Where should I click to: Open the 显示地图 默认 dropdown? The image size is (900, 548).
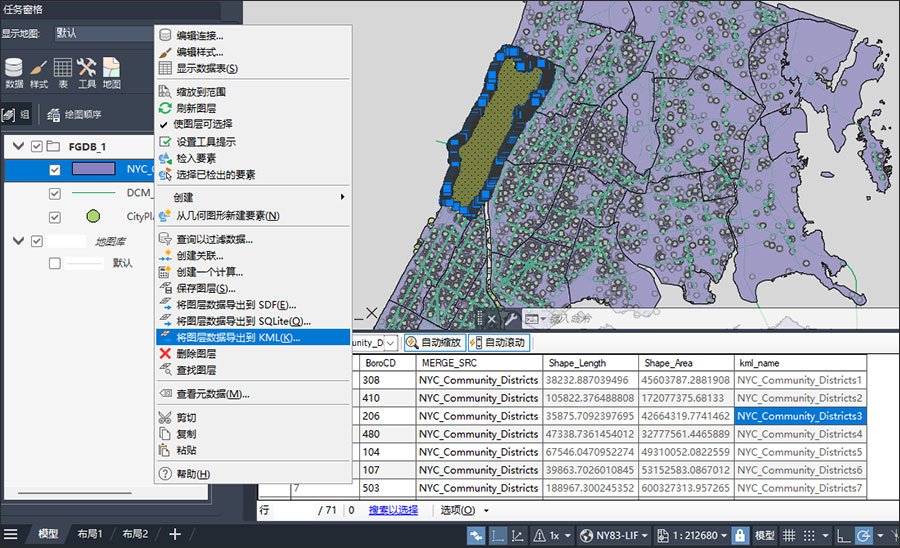pos(103,33)
